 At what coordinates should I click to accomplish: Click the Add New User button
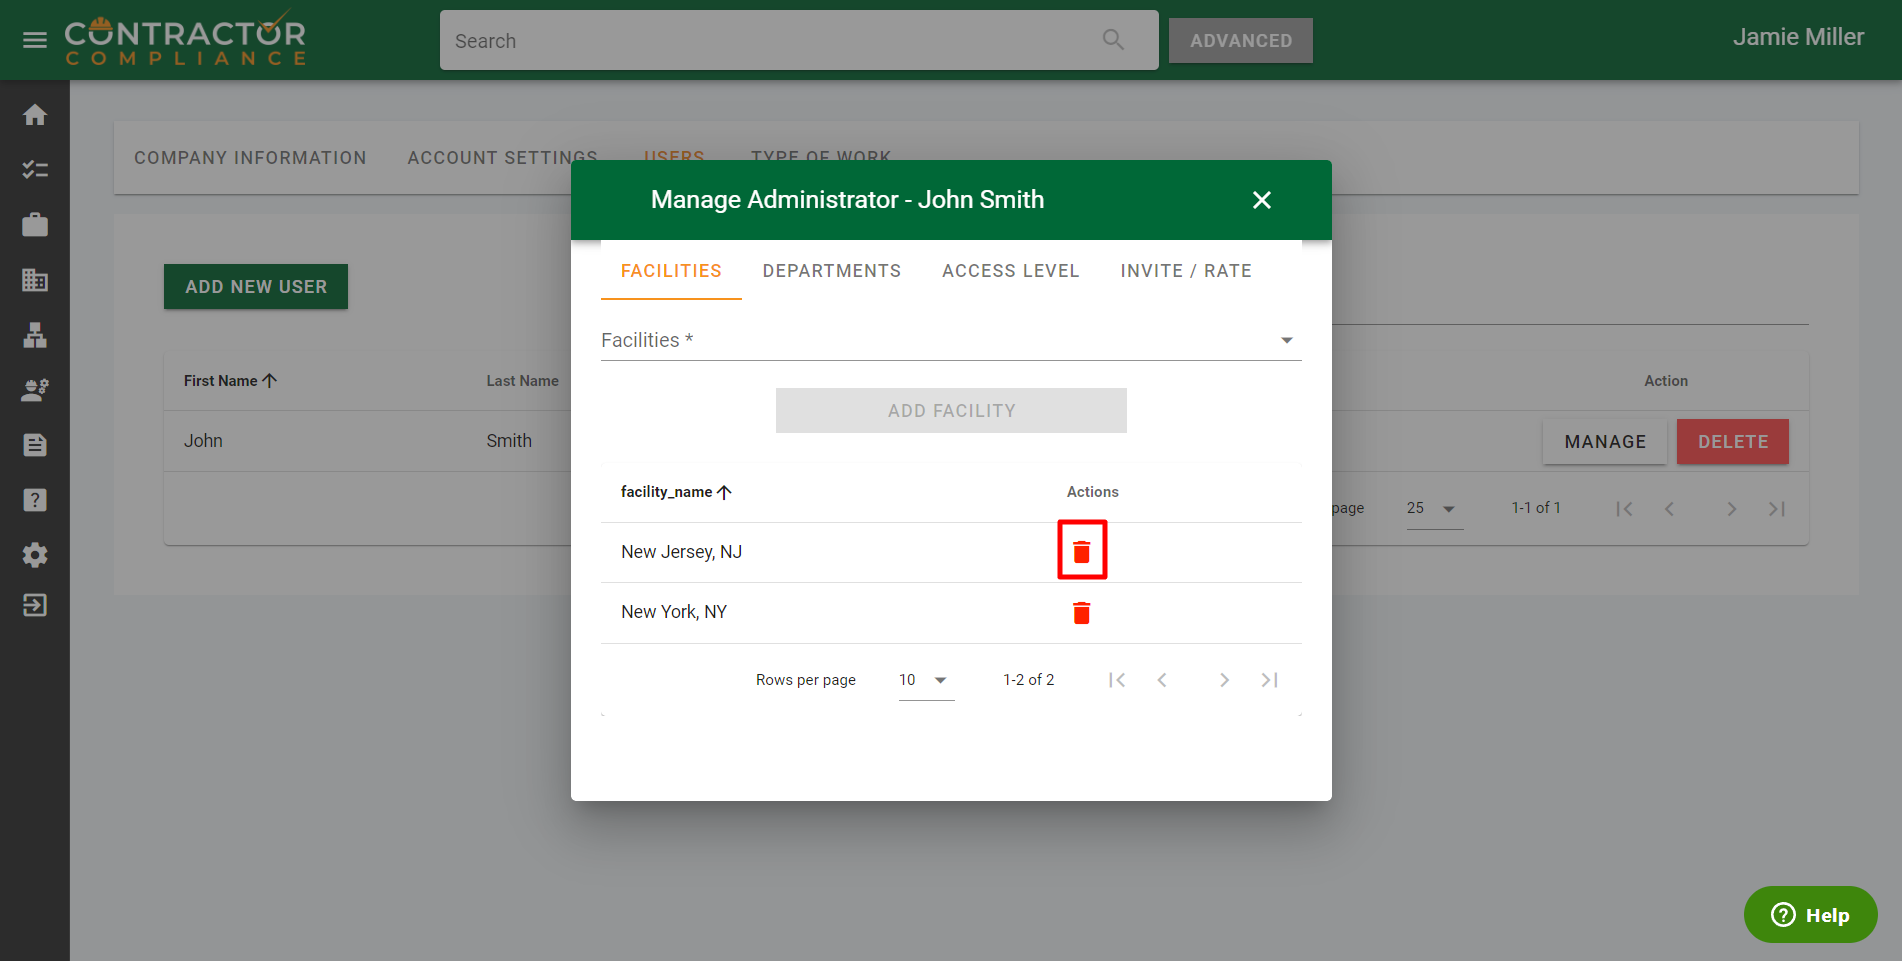pos(256,287)
